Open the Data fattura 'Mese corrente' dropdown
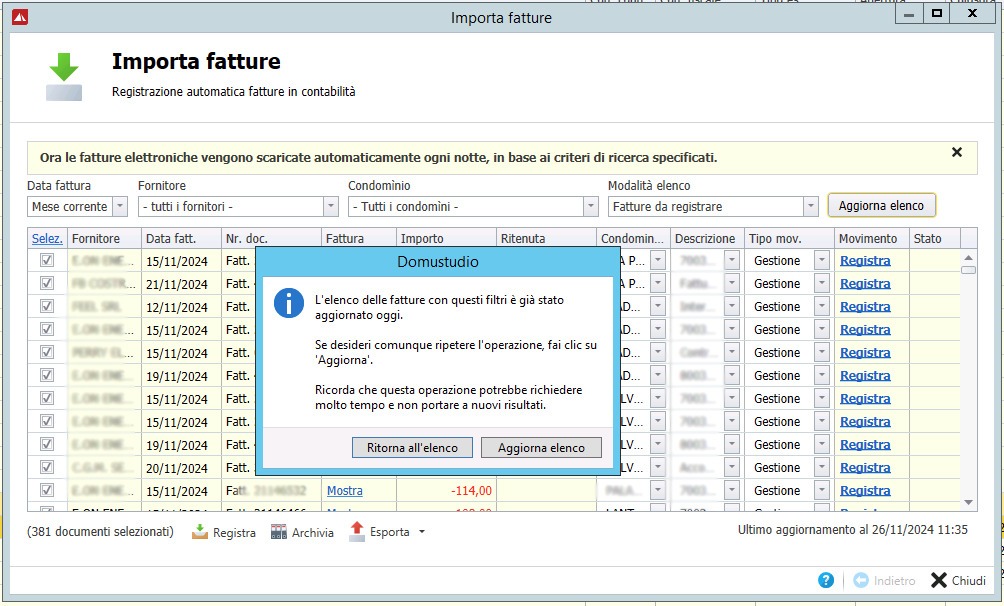The height and width of the screenshot is (606, 1004). click(x=120, y=206)
